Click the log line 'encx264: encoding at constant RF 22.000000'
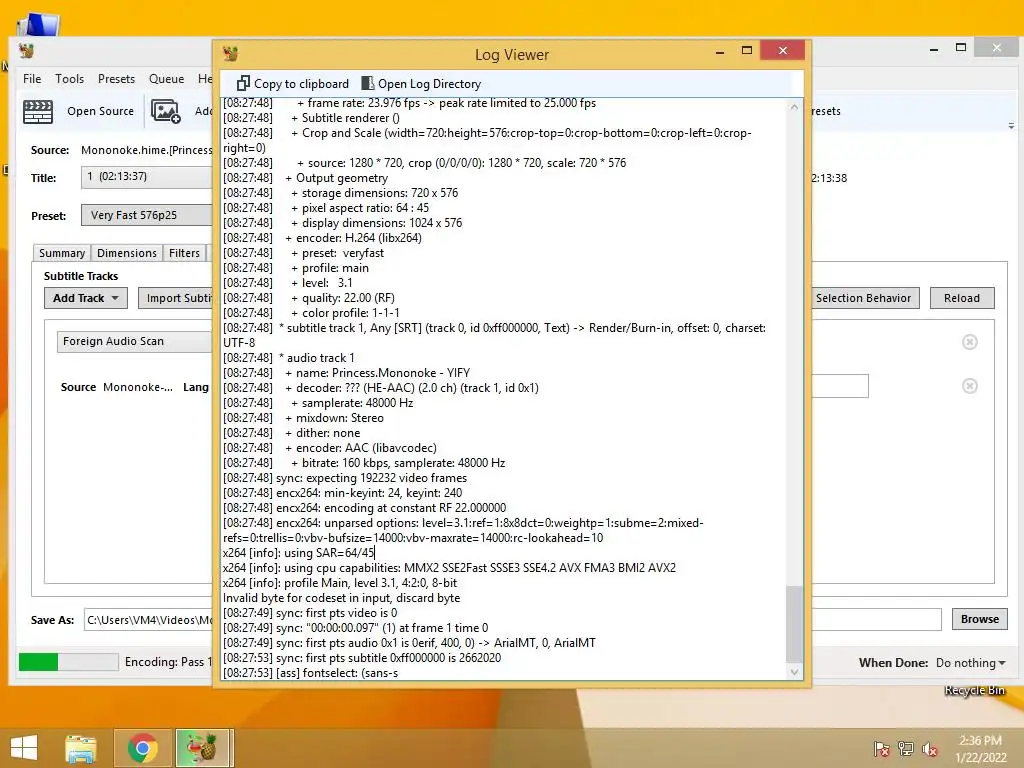The image size is (1024, 768). click(x=391, y=508)
